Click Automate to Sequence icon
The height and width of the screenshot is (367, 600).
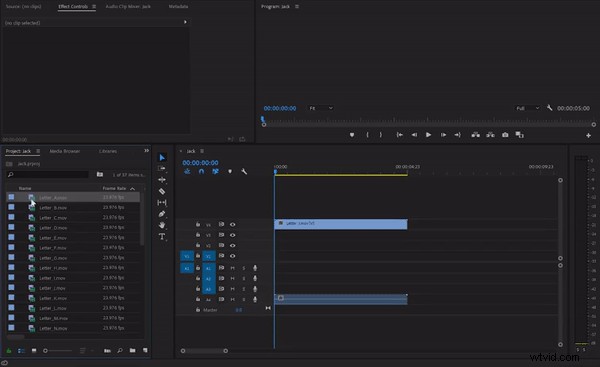click(x=107, y=351)
